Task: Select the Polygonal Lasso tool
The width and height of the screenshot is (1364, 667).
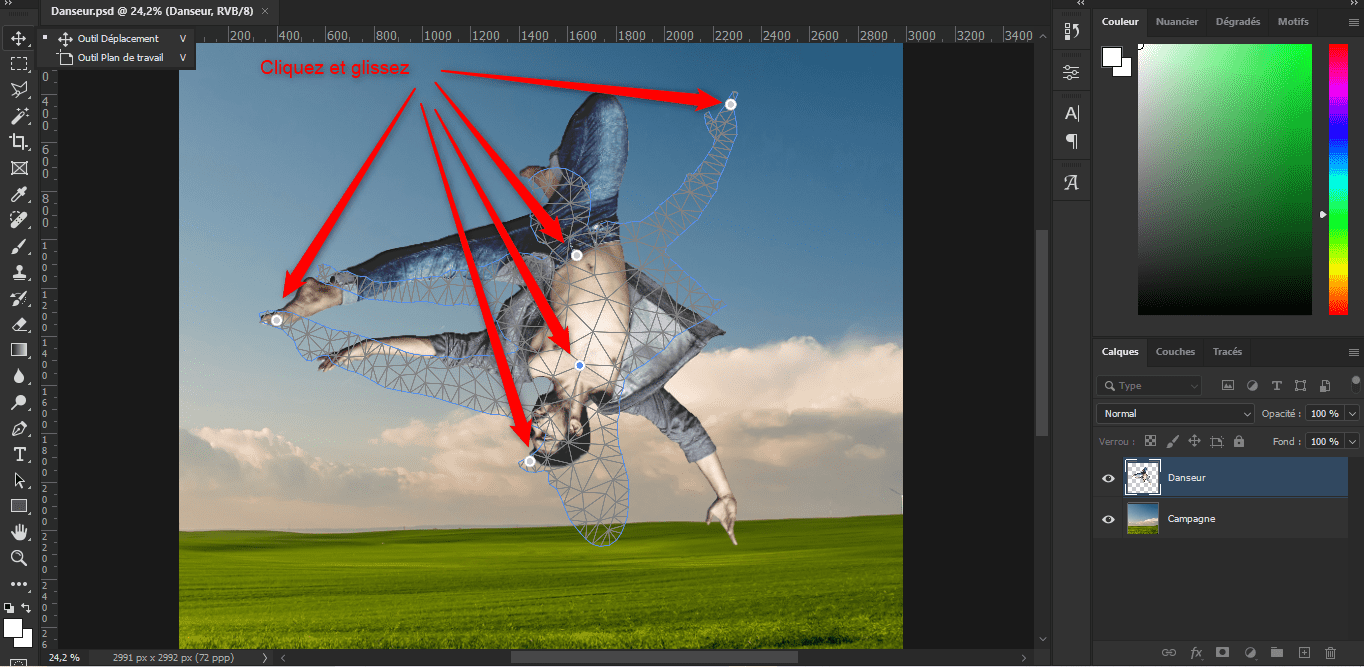Action: [18, 90]
